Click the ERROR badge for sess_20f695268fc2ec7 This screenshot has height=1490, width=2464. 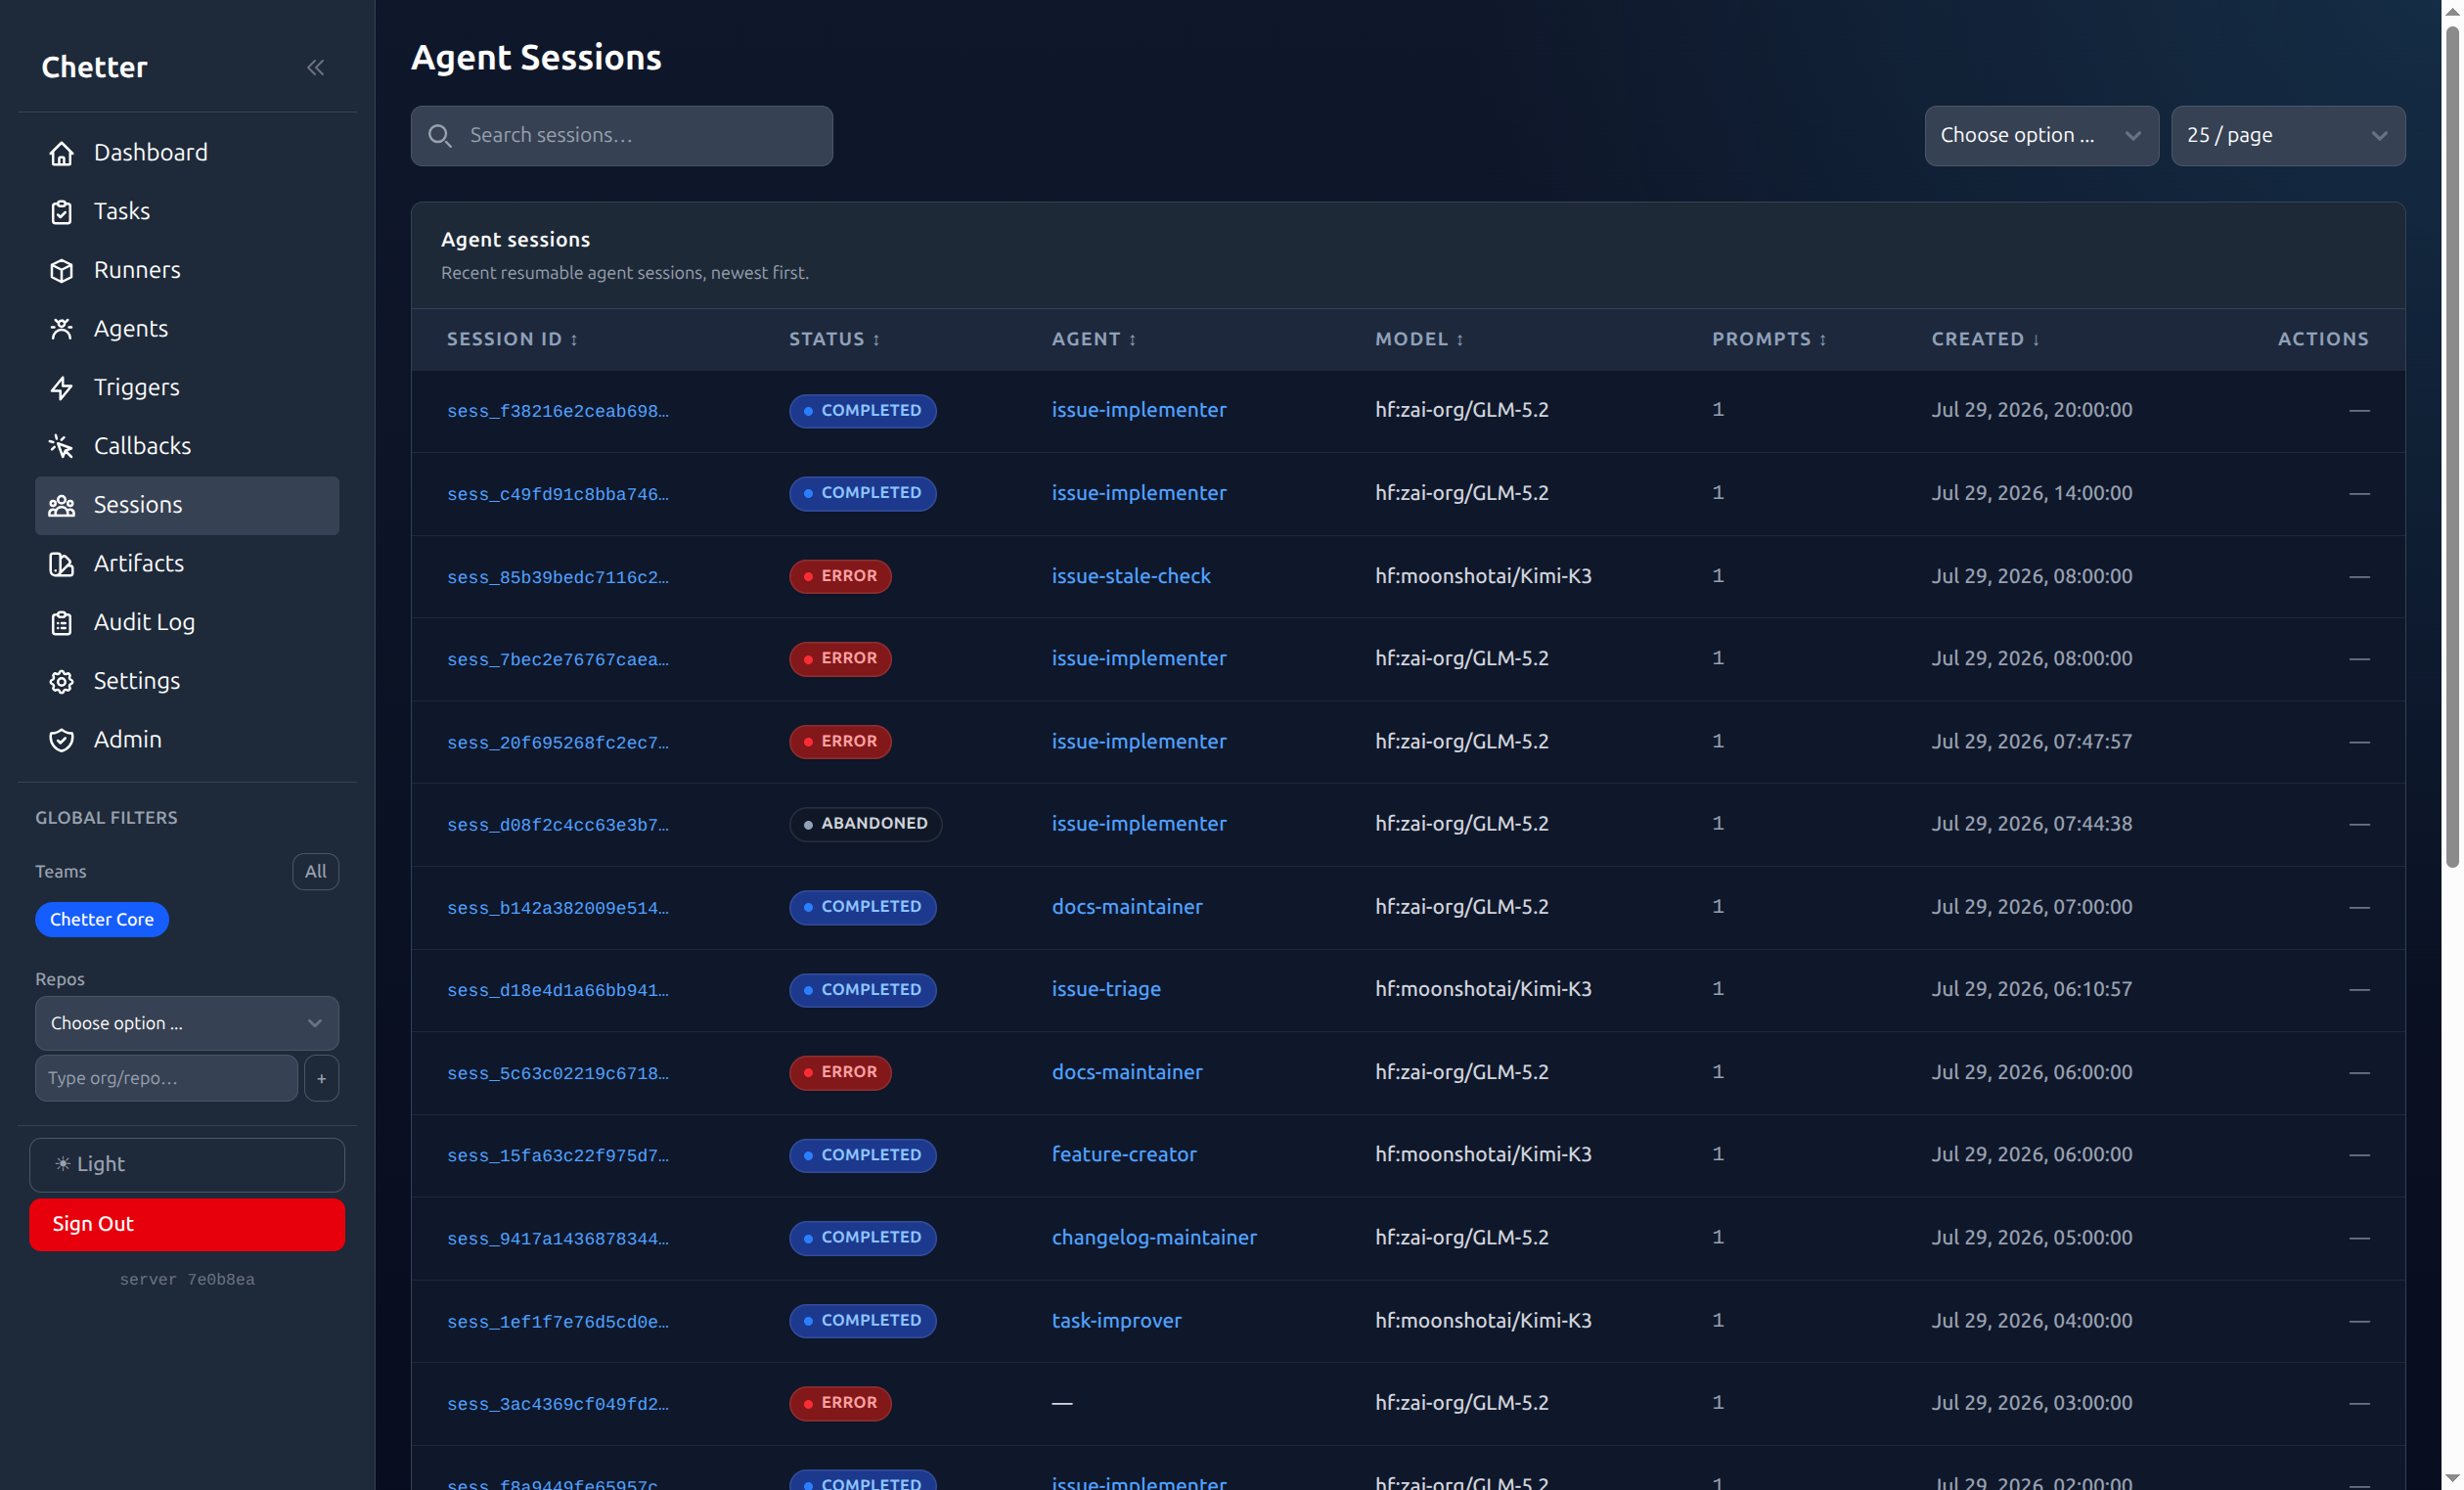(840, 741)
